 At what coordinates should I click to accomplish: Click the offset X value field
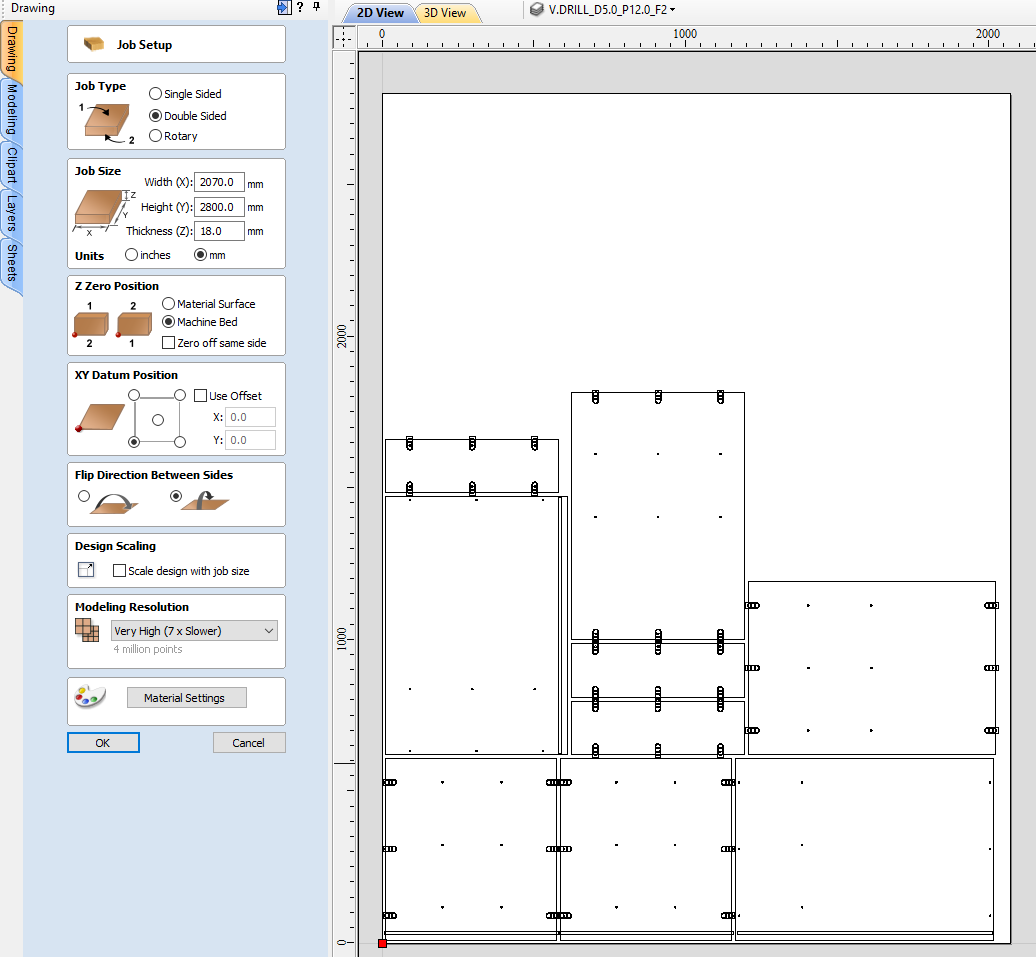click(250, 417)
